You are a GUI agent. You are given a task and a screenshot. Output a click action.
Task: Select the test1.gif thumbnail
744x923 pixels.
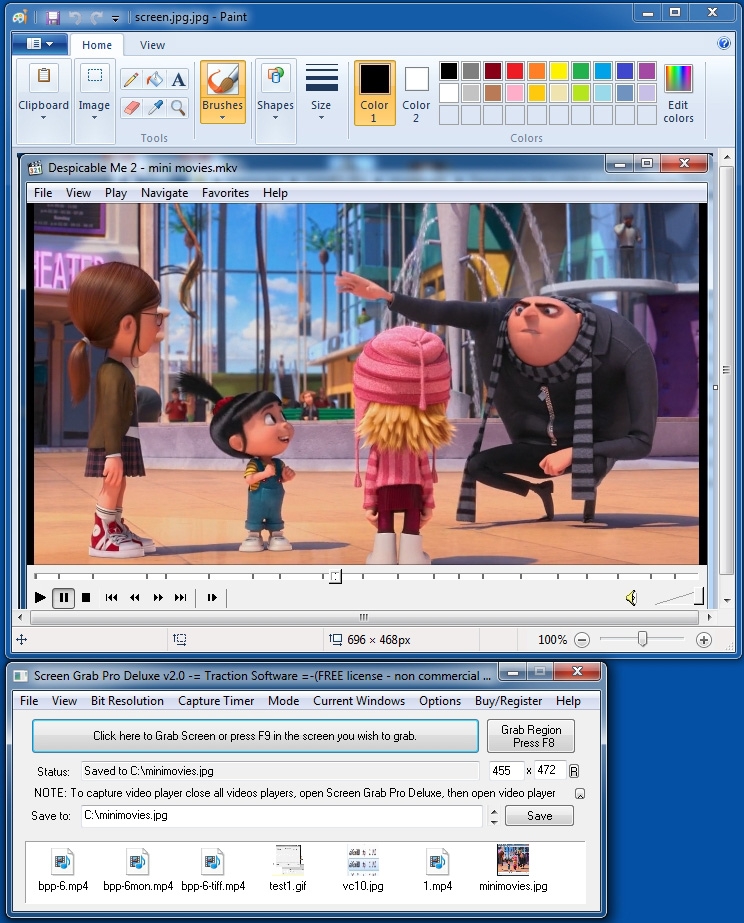[288, 860]
